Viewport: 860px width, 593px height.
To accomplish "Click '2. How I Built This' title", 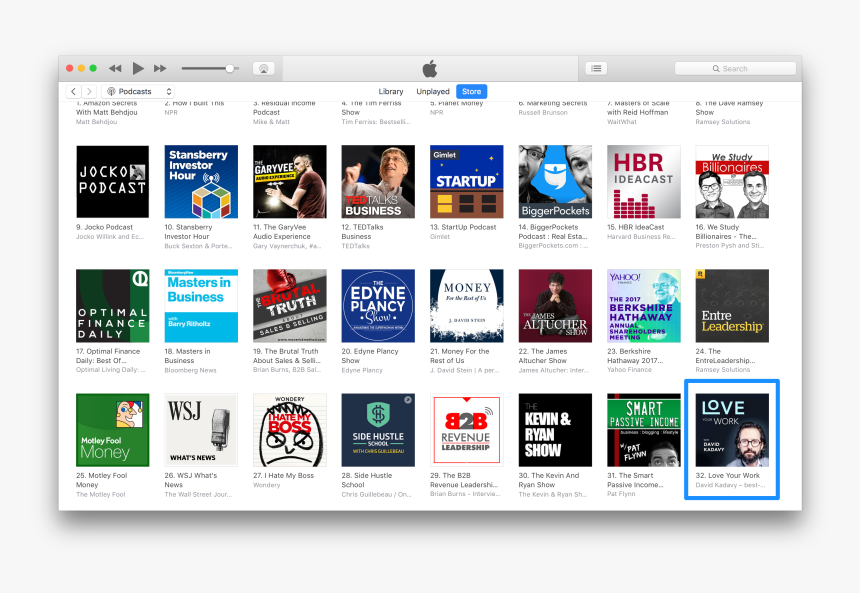I will pyautogui.click(x=194, y=103).
